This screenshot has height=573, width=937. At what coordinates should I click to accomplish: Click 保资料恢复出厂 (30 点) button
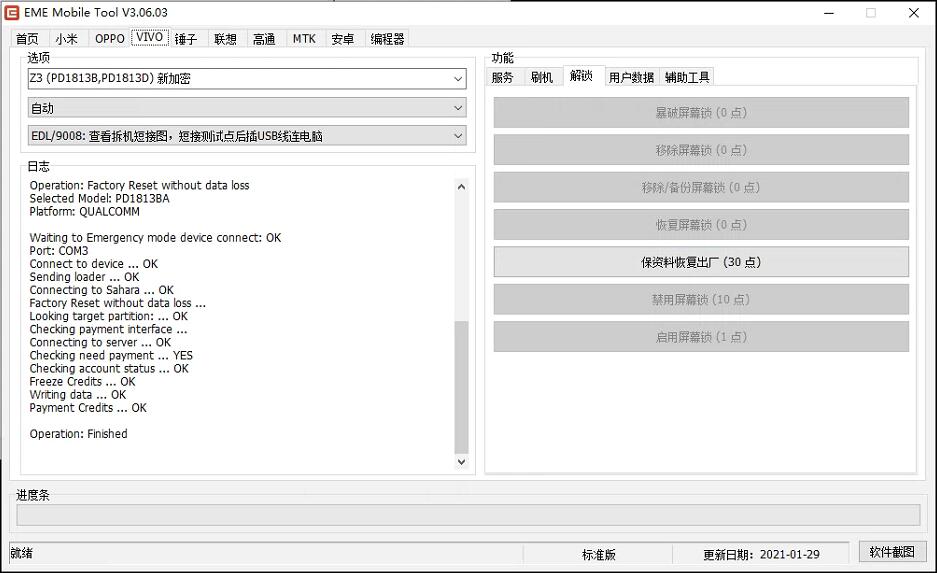click(701, 262)
